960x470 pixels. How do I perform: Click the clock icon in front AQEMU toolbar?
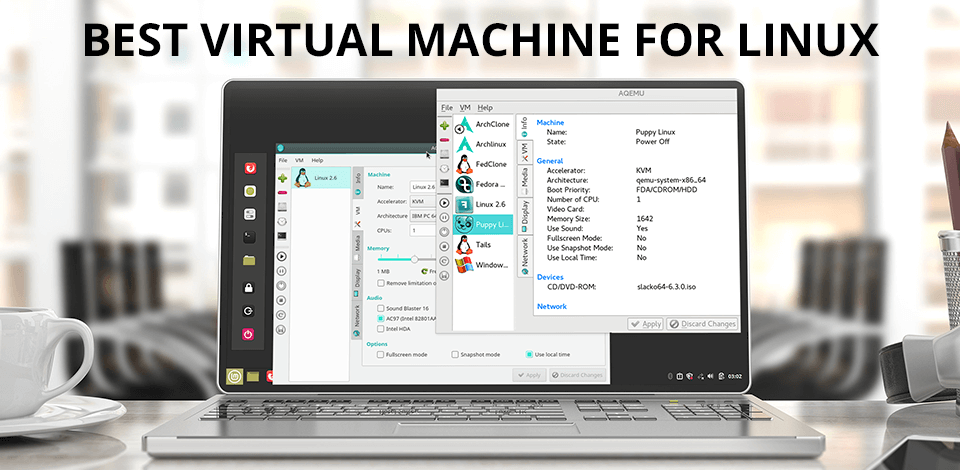coord(444,168)
